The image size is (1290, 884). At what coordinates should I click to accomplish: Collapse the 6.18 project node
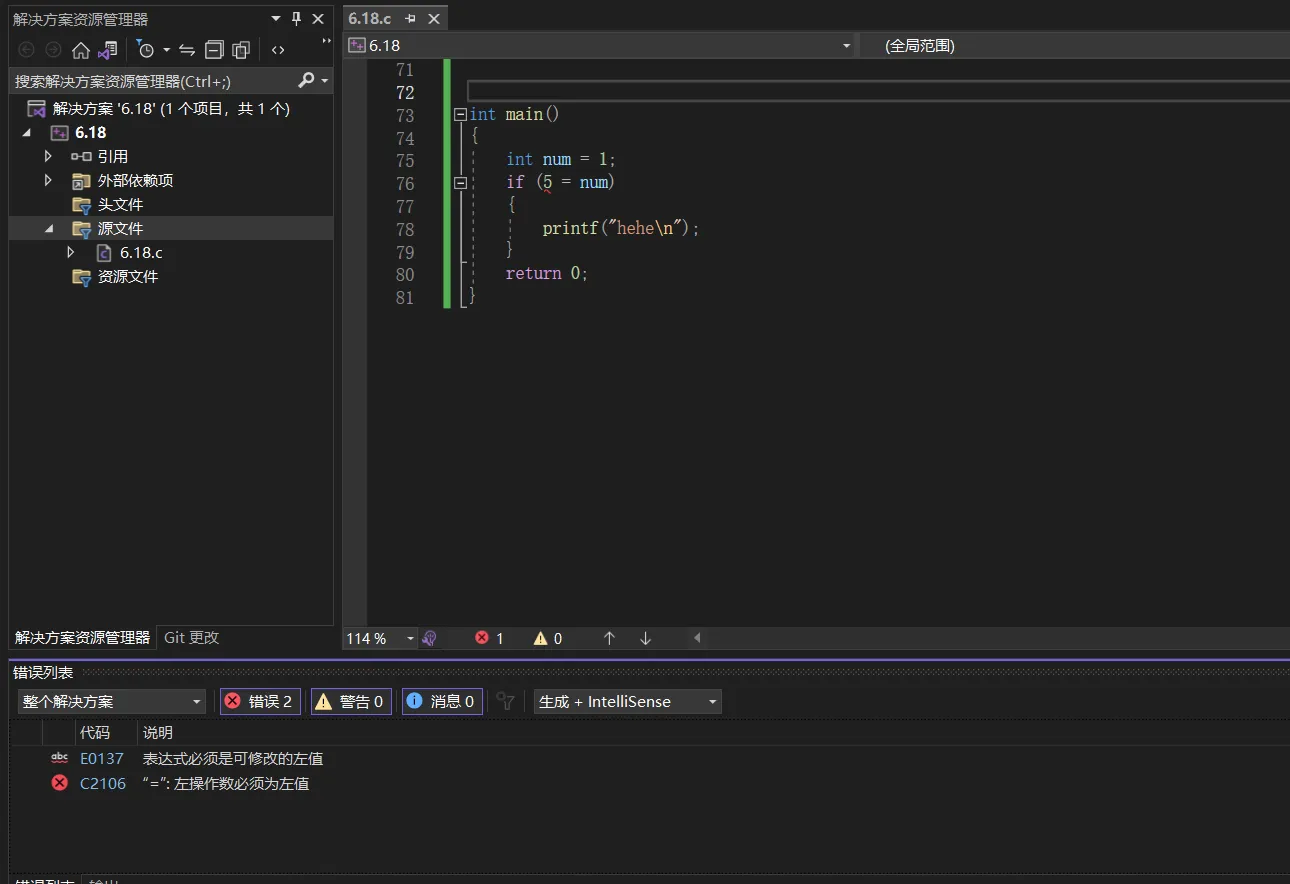coord(27,133)
